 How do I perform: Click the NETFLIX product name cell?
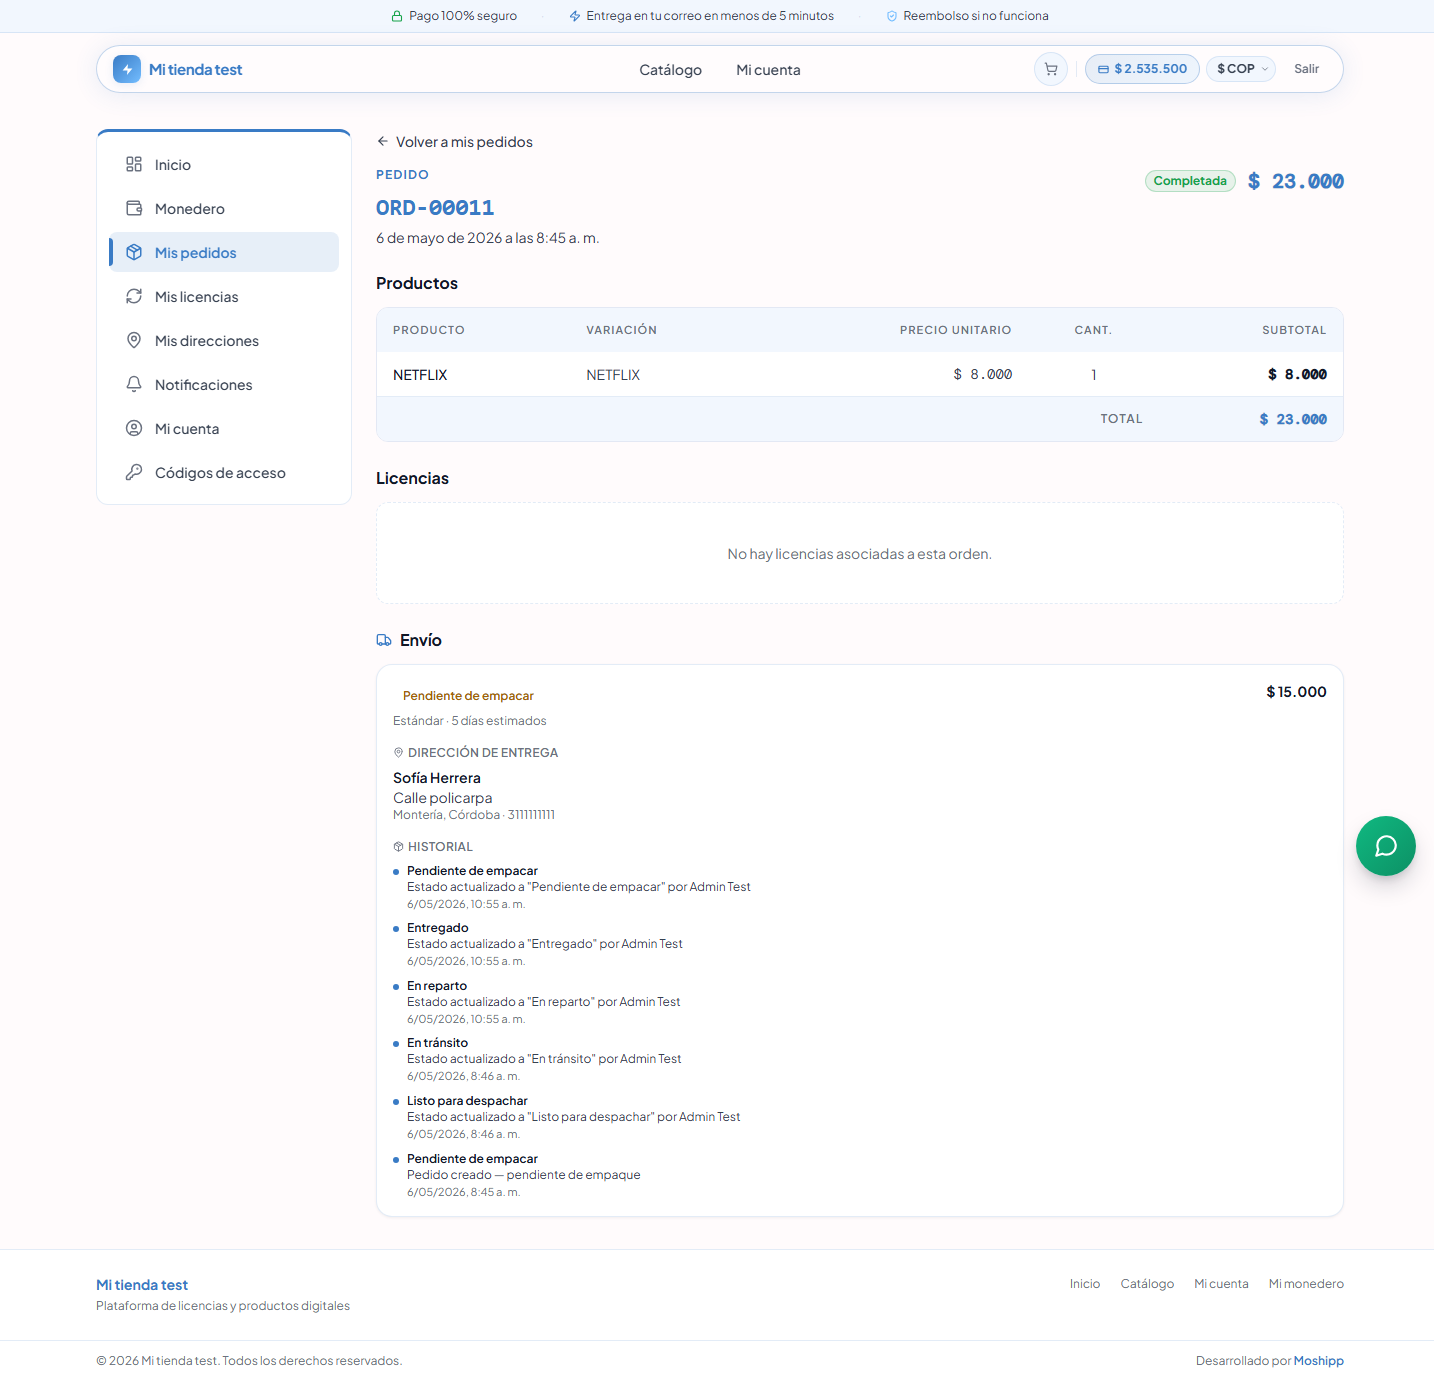[x=420, y=375]
